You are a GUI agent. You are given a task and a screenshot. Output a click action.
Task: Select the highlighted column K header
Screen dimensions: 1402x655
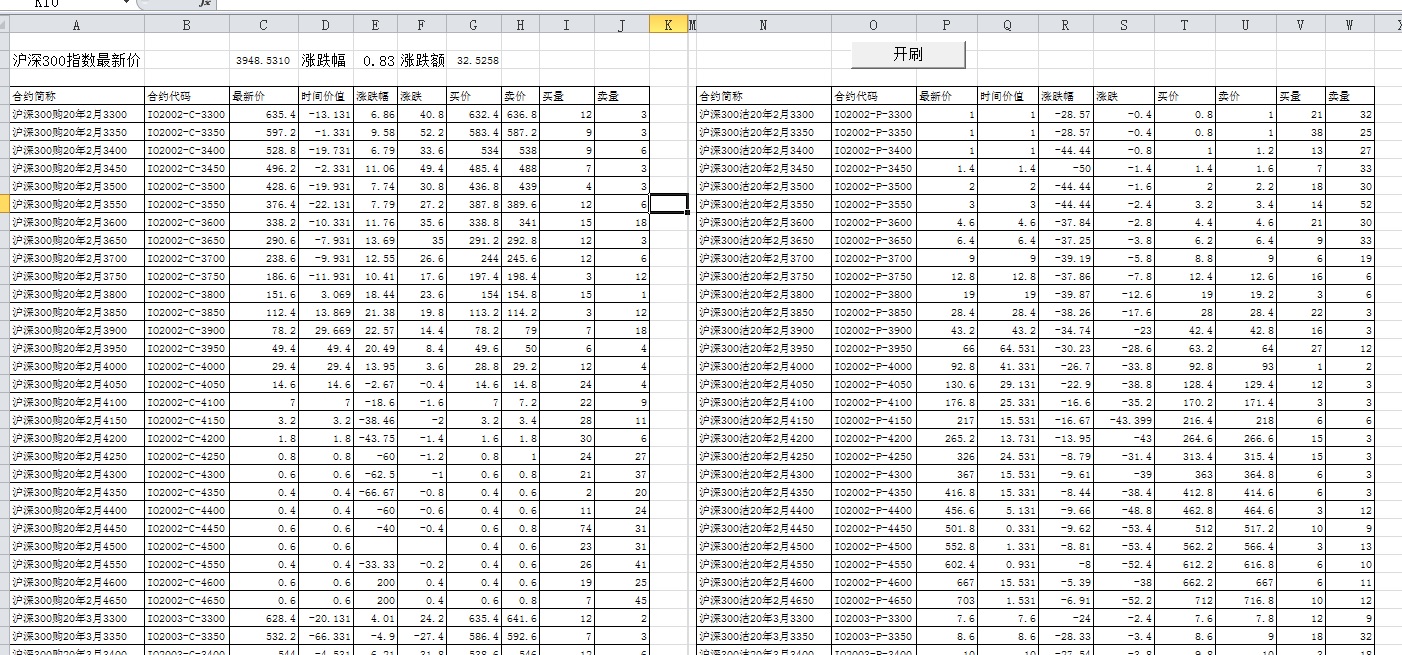tap(667, 26)
